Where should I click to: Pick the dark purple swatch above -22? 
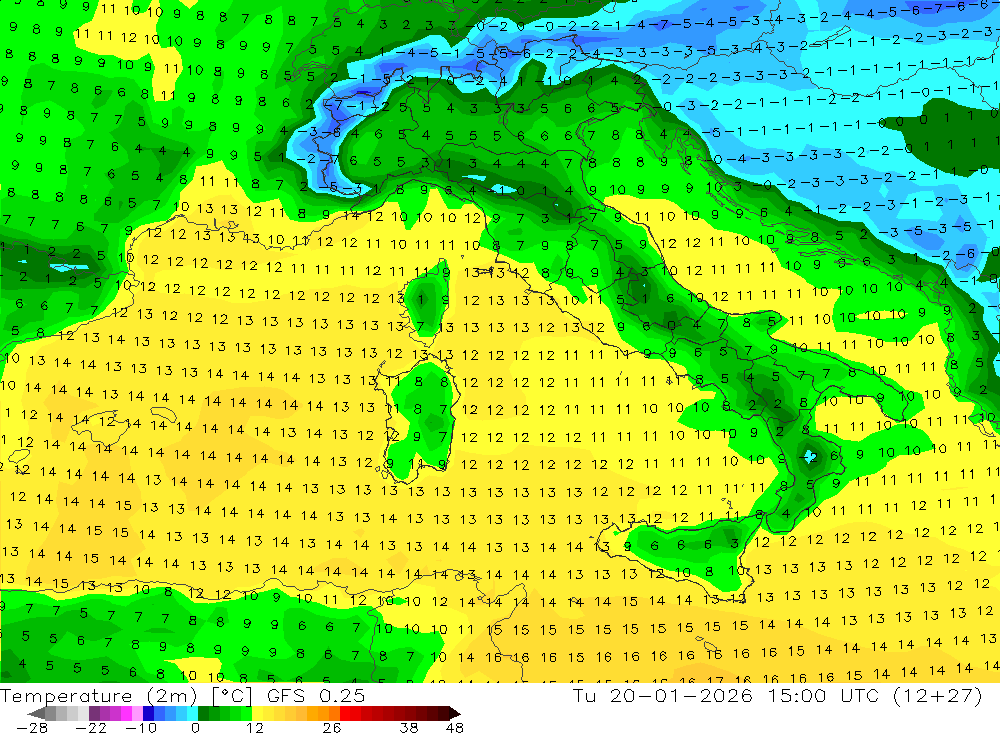click(94, 713)
